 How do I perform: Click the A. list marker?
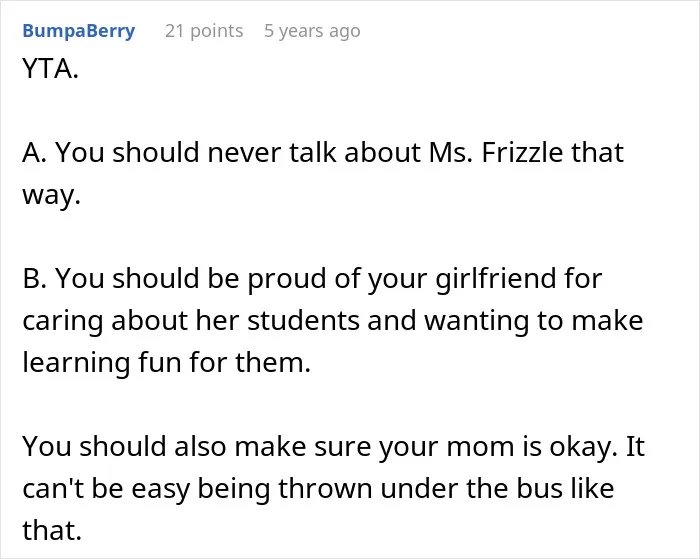(x=35, y=152)
